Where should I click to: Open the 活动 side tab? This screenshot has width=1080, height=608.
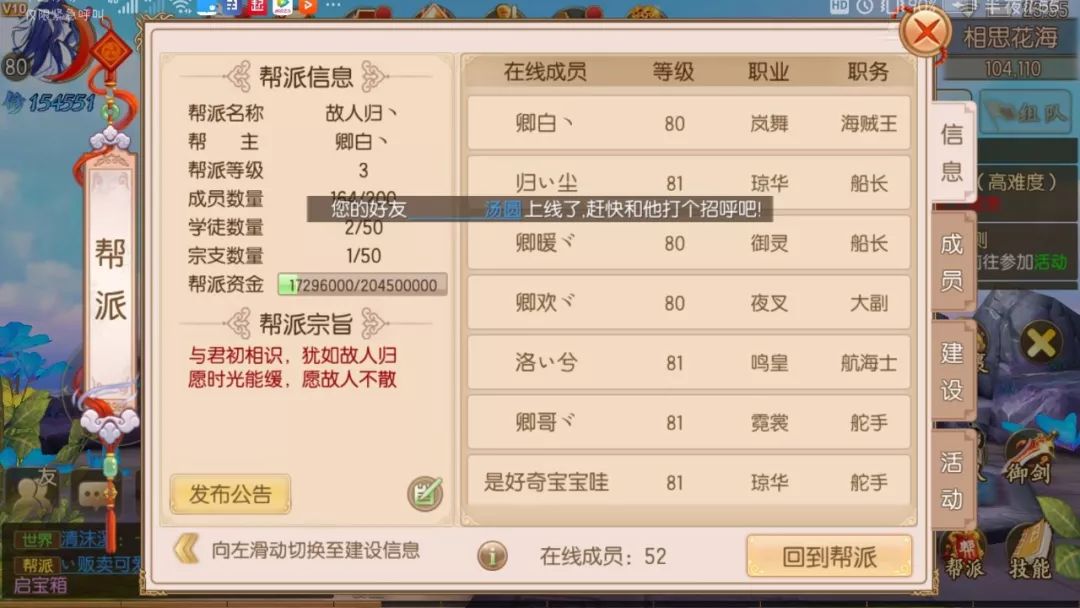click(x=953, y=479)
